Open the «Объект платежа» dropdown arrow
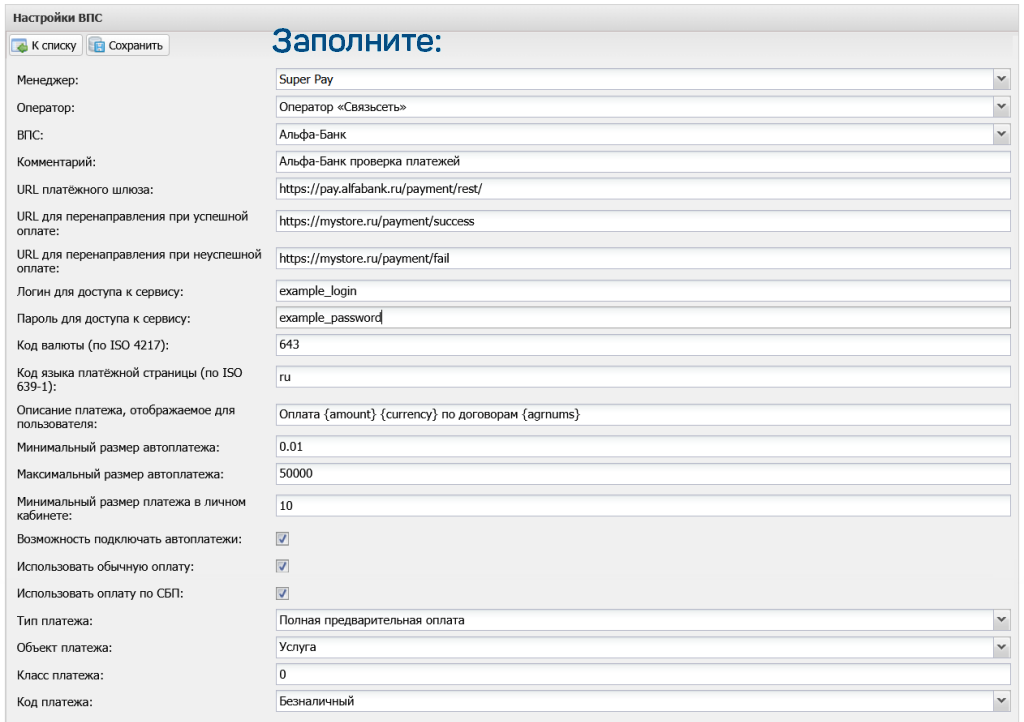 (1002, 647)
